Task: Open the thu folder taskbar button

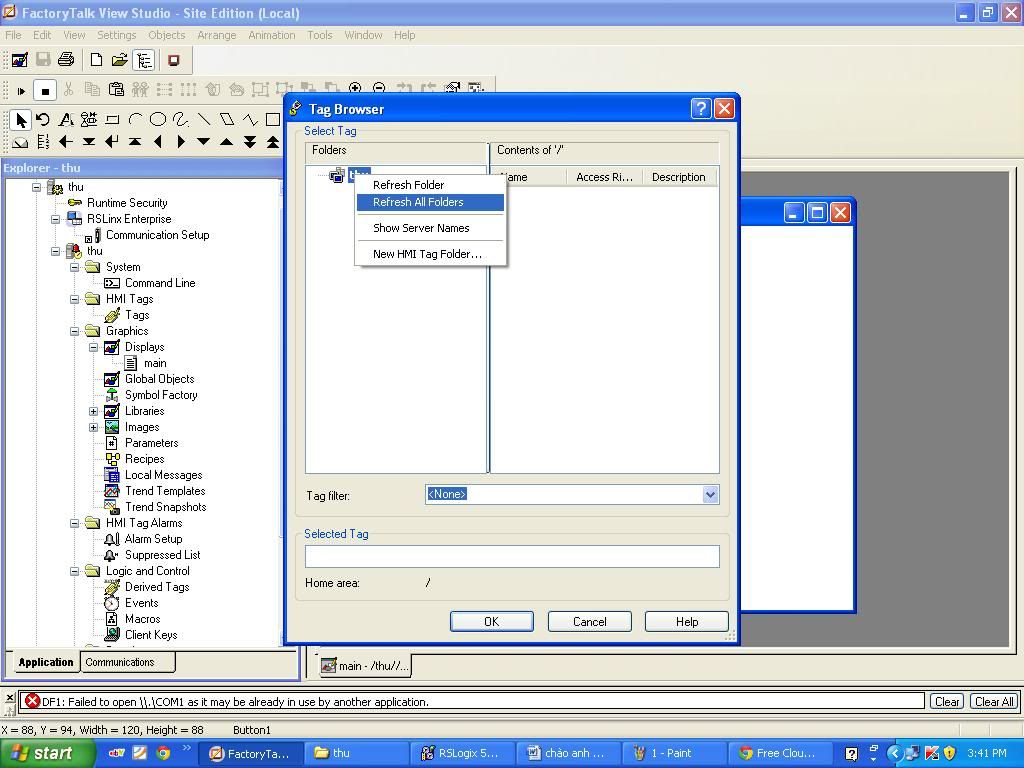Action: coord(358,754)
